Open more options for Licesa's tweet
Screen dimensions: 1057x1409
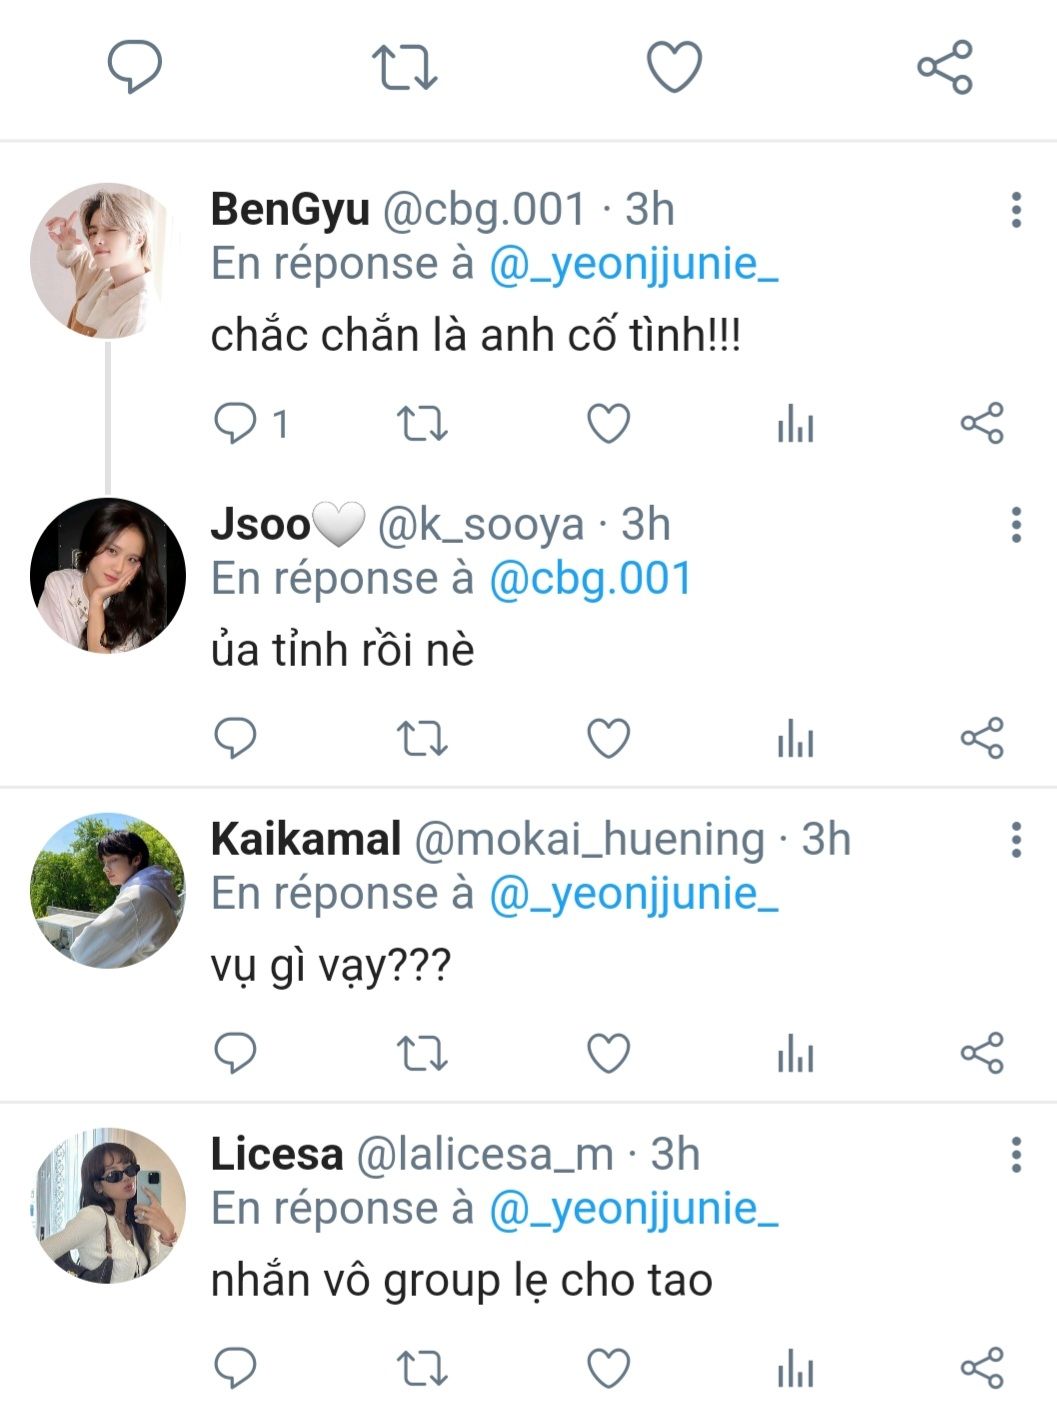point(1016,1155)
